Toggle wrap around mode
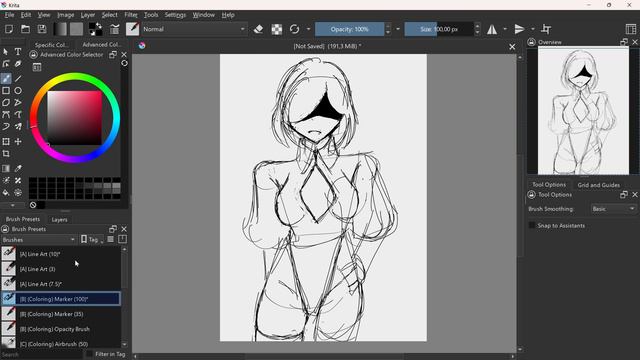The width and height of the screenshot is (640, 360). [x=546, y=29]
